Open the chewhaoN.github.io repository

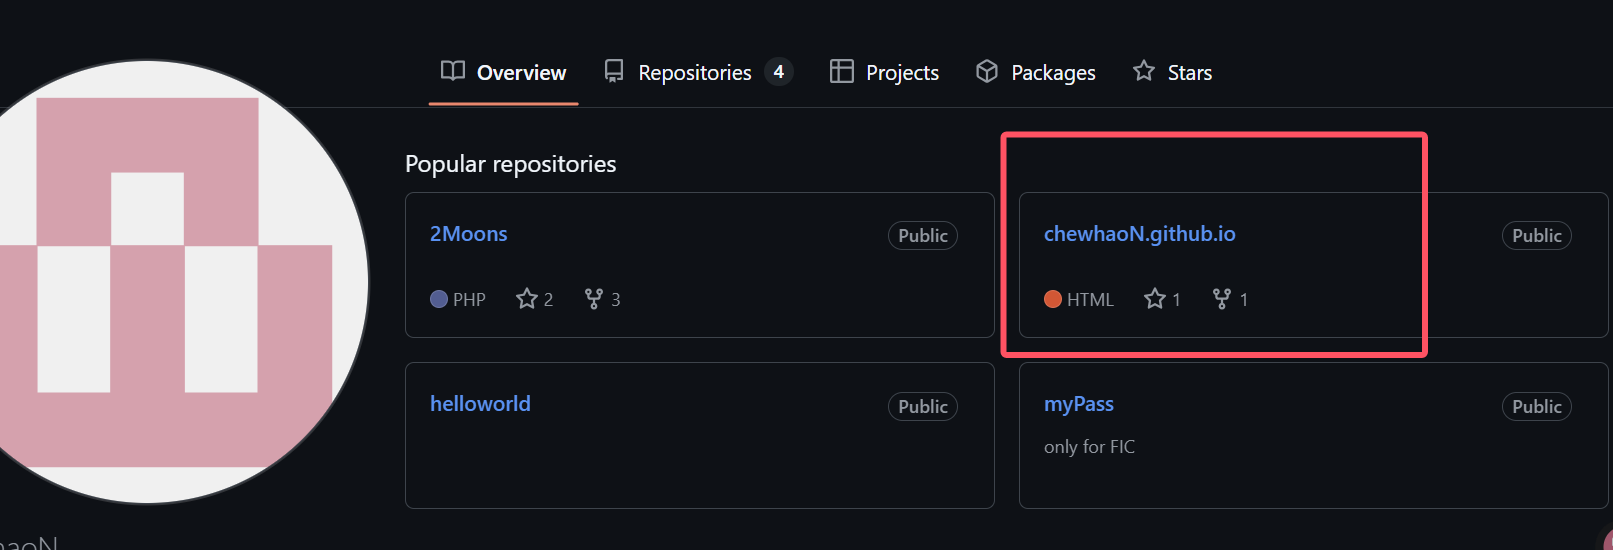(1140, 234)
